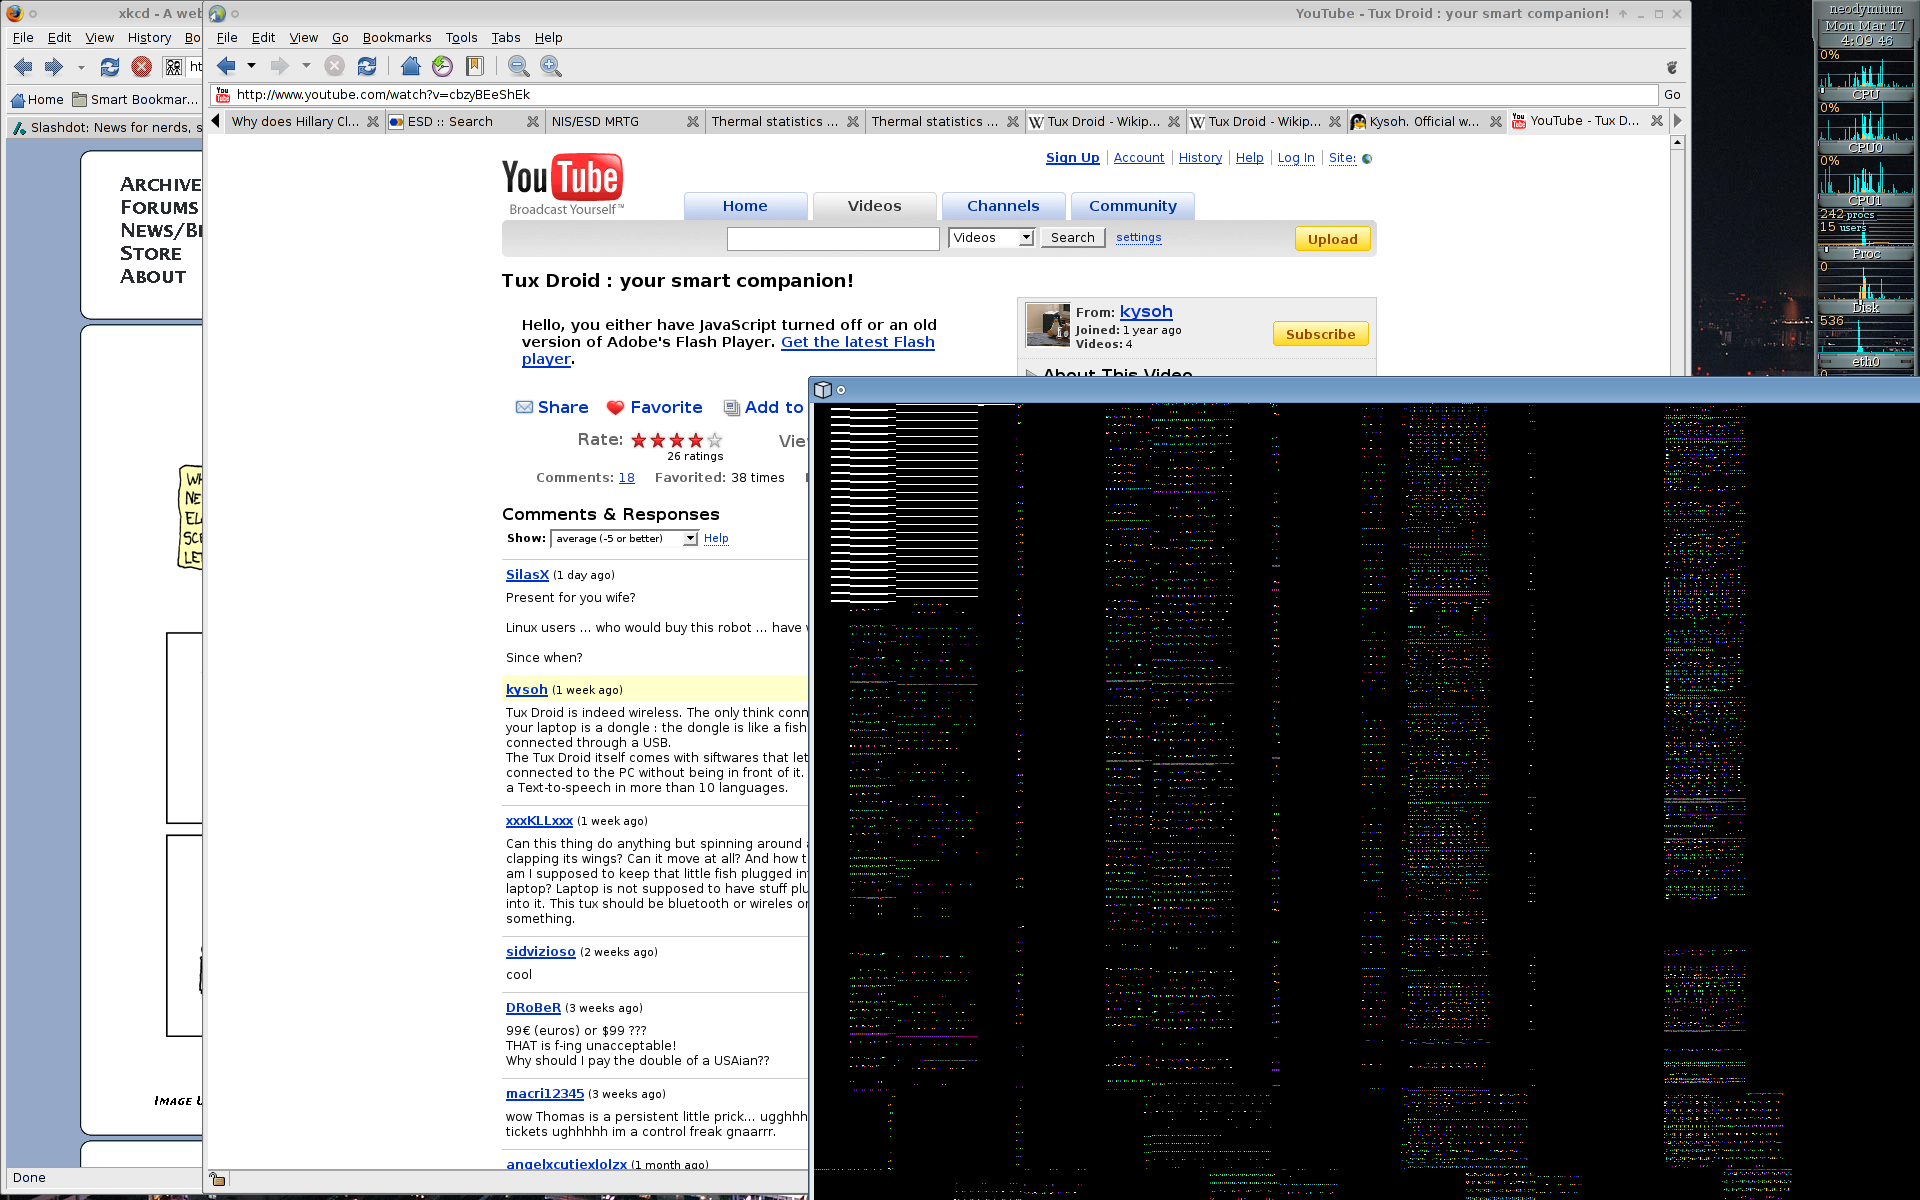Screen dimensions: 1920x1200
Task: Click the xkcd ARCHIVE link
Action: (160, 184)
